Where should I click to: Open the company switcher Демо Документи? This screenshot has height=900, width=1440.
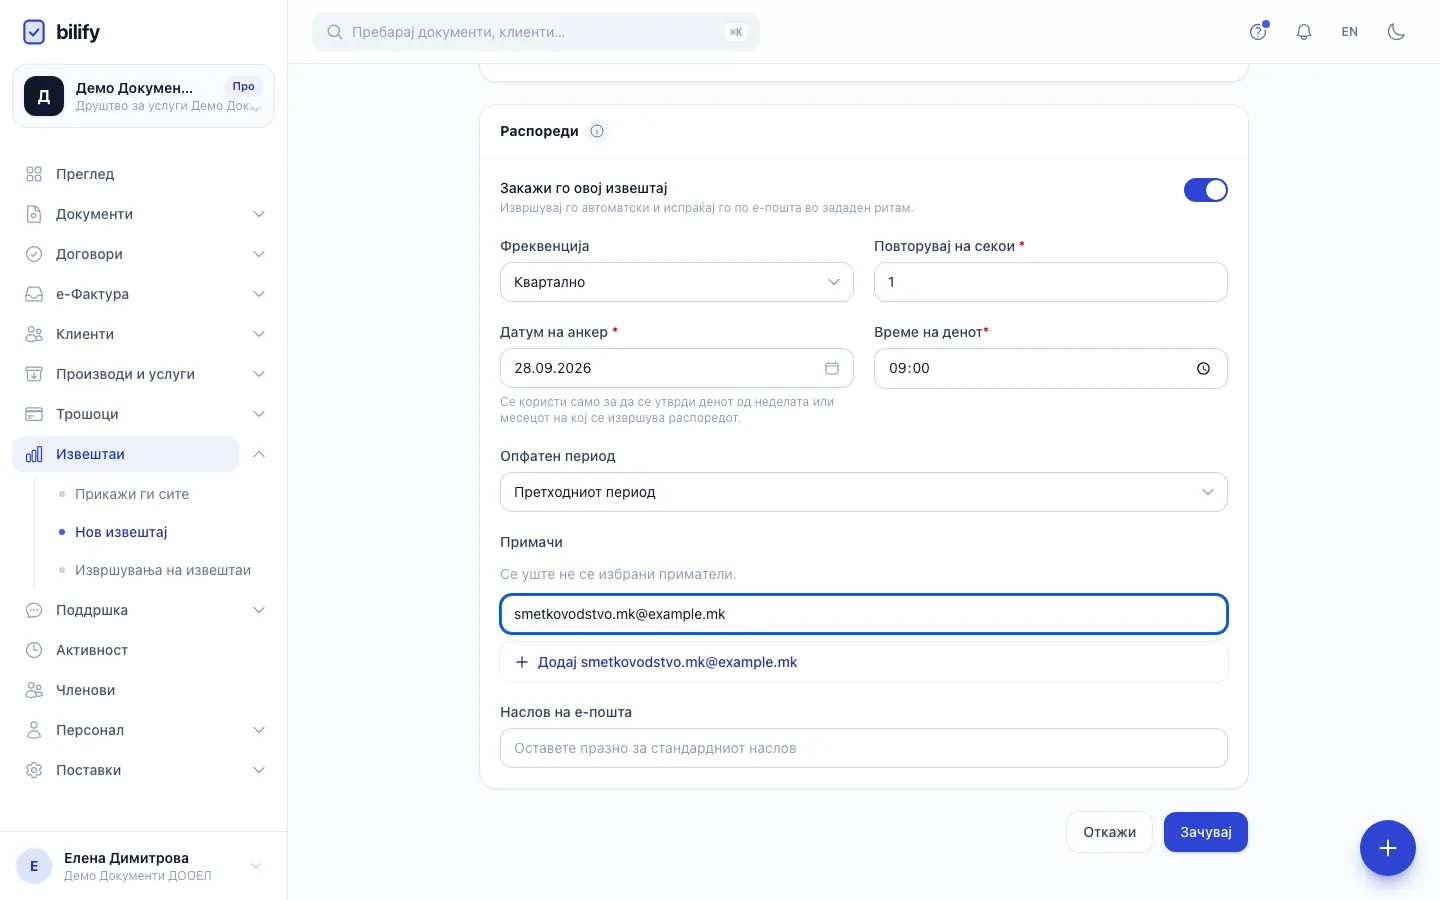click(x=143, y=96)
